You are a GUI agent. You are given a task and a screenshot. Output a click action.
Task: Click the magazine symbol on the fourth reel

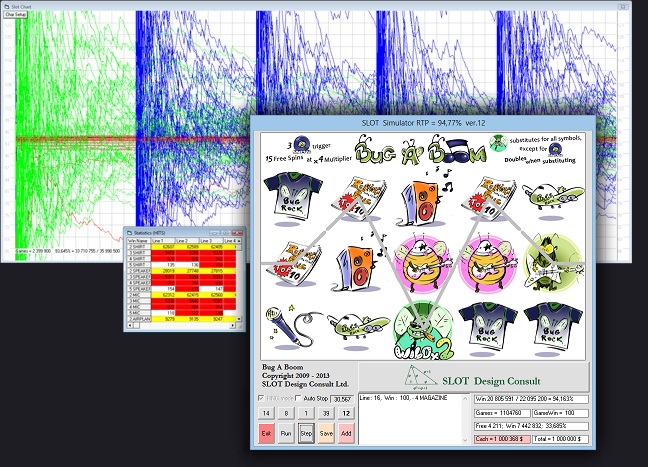pyautogui.click(x=489, y=198)
